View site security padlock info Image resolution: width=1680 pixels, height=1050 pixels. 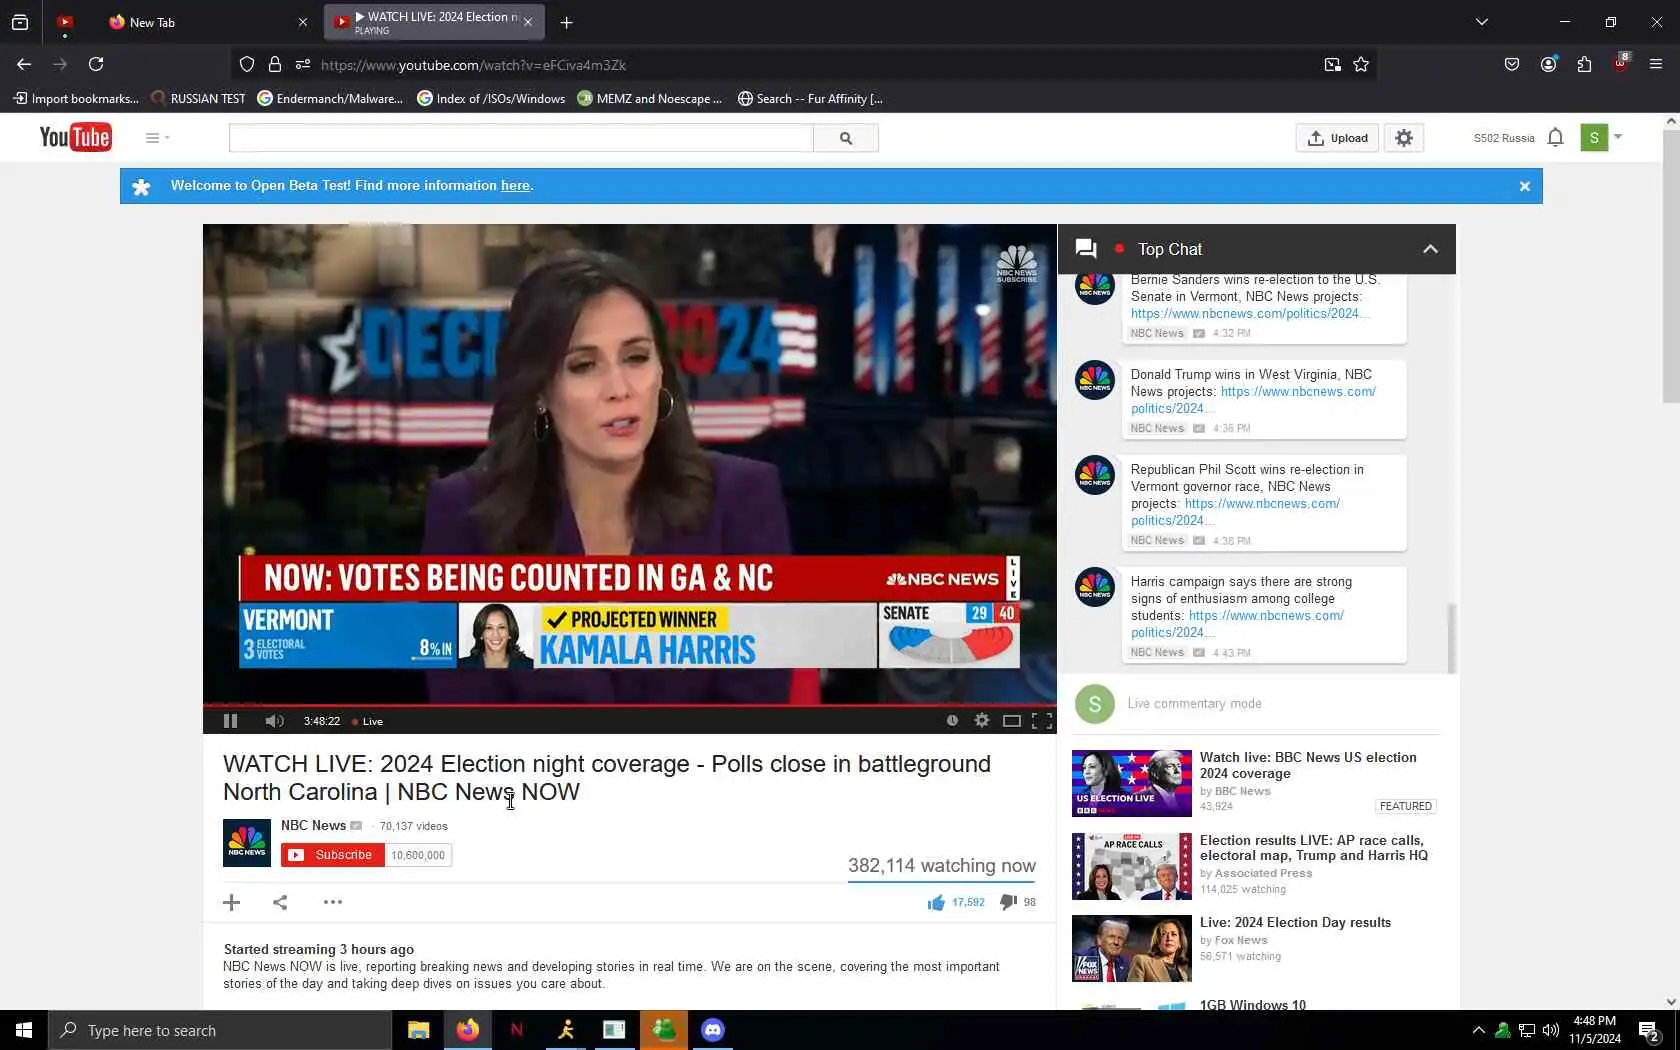coord(275,65)
